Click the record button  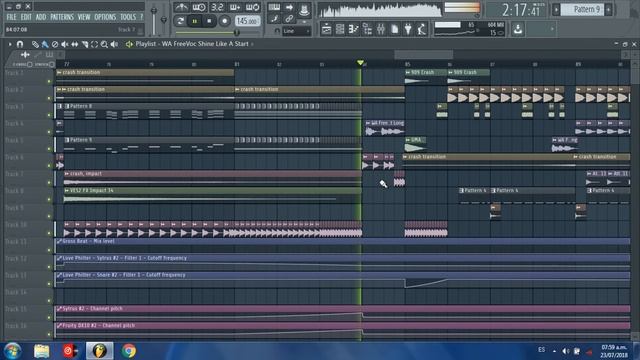tap(224, 21)
